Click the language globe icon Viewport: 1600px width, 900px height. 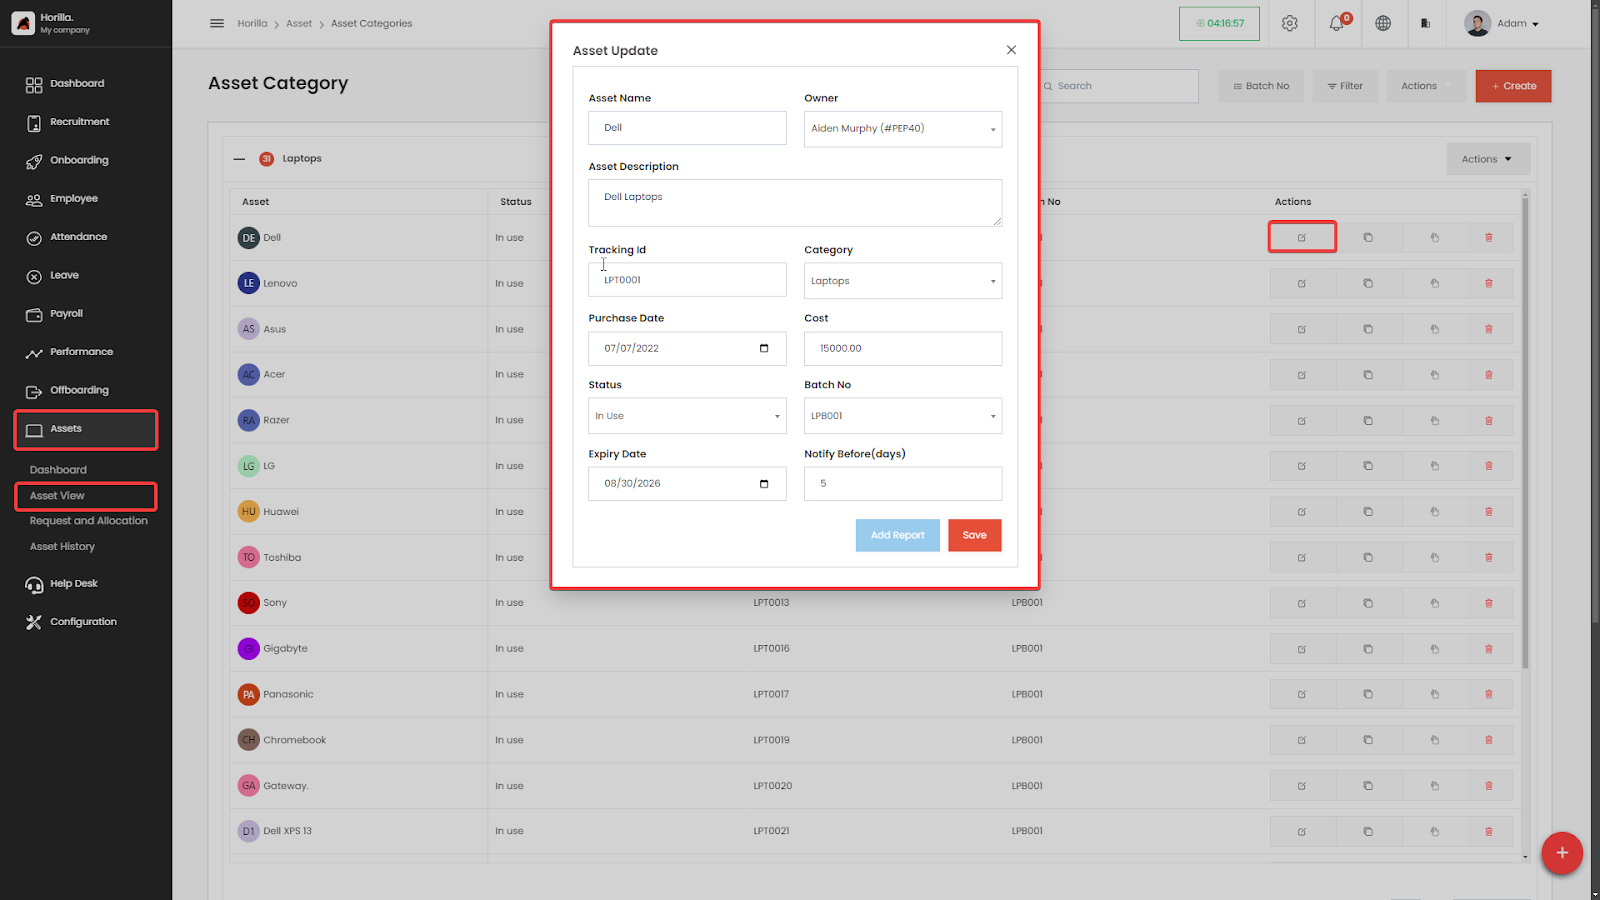(x=1383, y=23)
